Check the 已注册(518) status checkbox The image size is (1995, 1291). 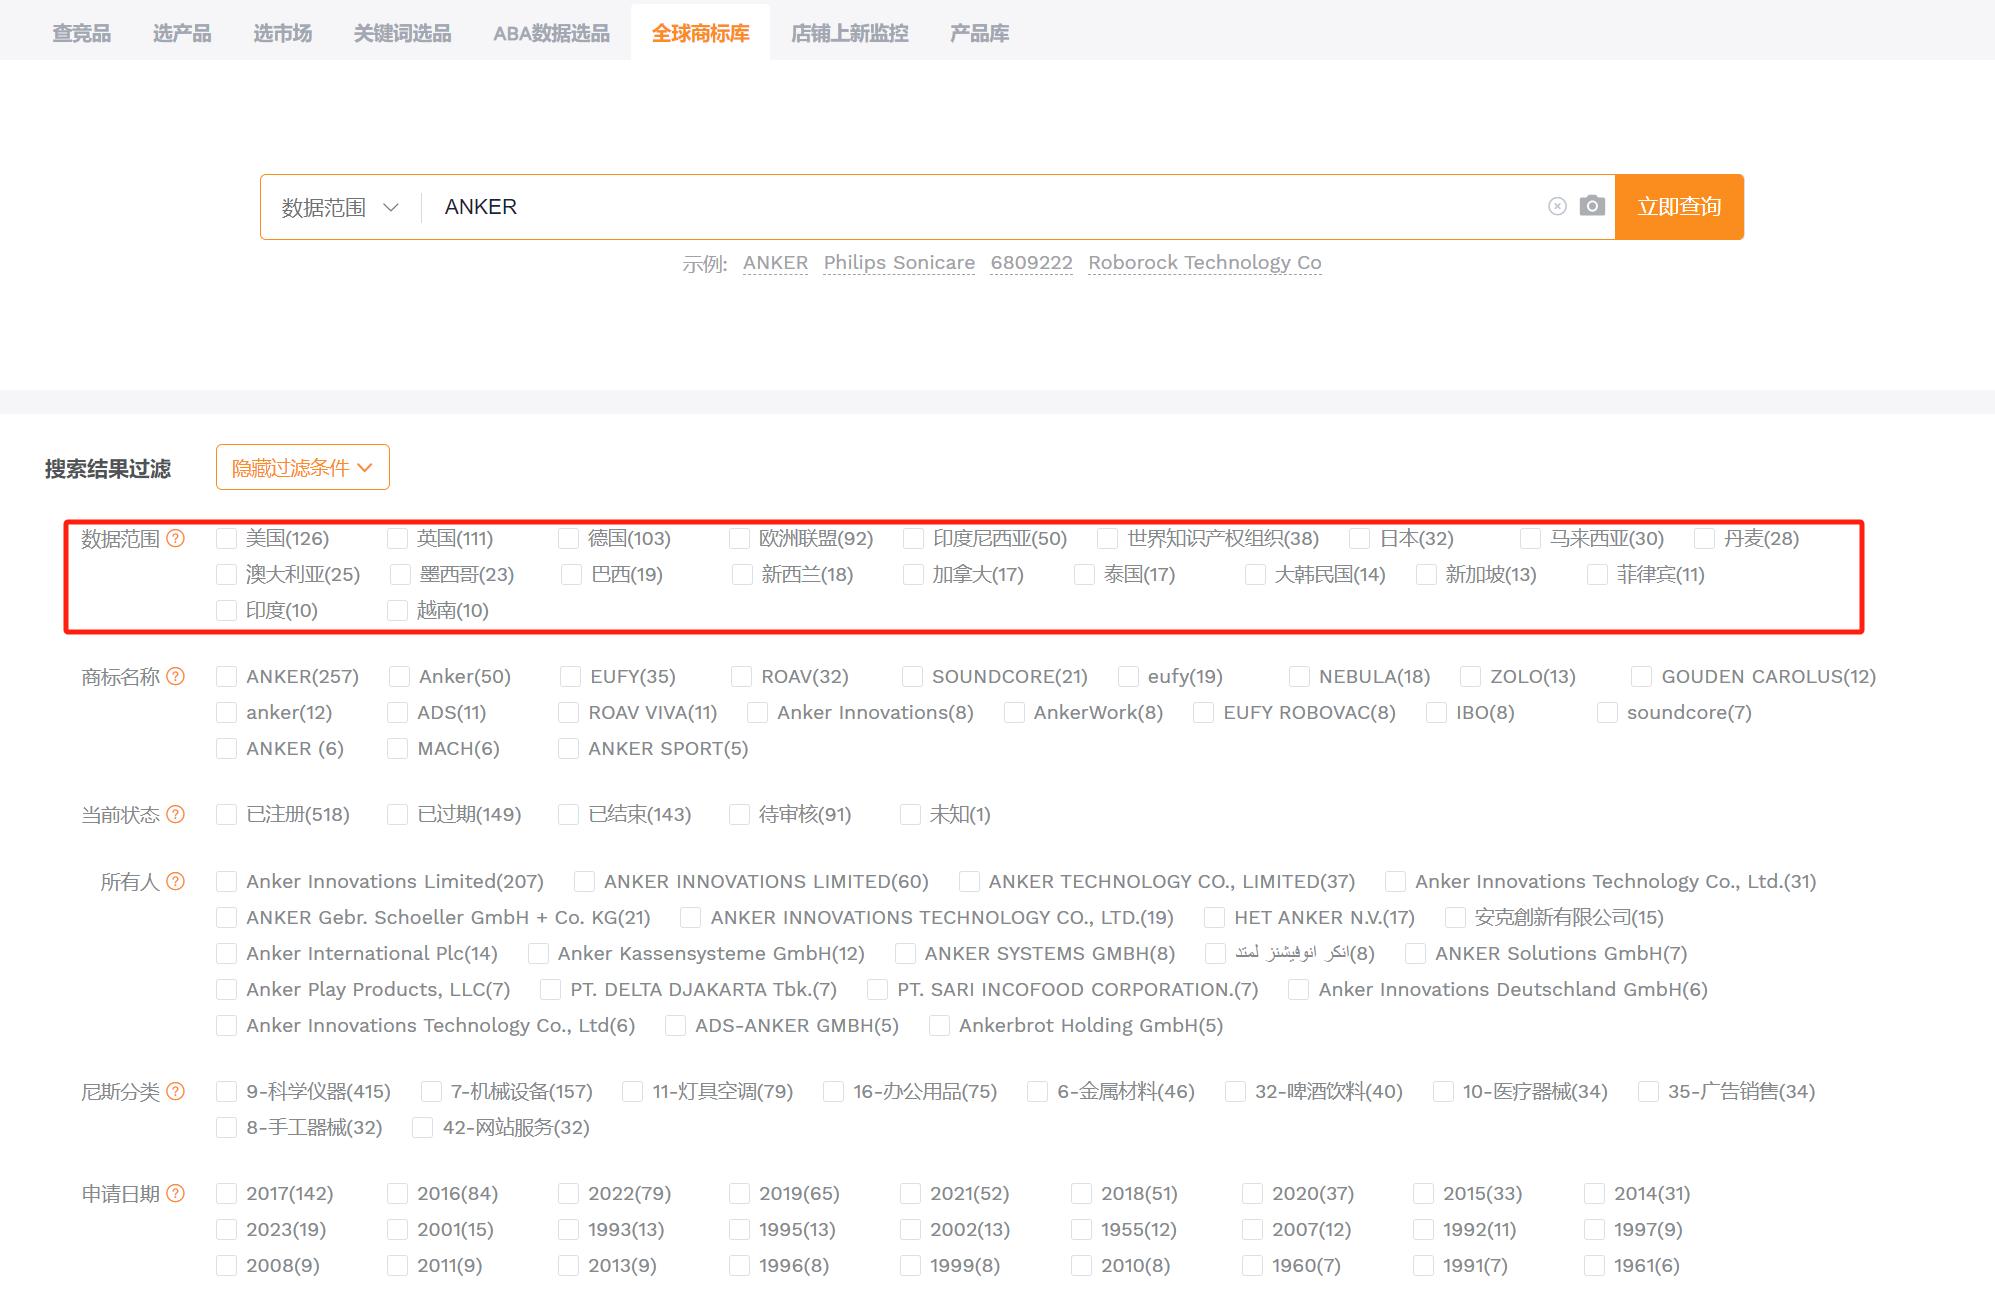pos(227,815)
